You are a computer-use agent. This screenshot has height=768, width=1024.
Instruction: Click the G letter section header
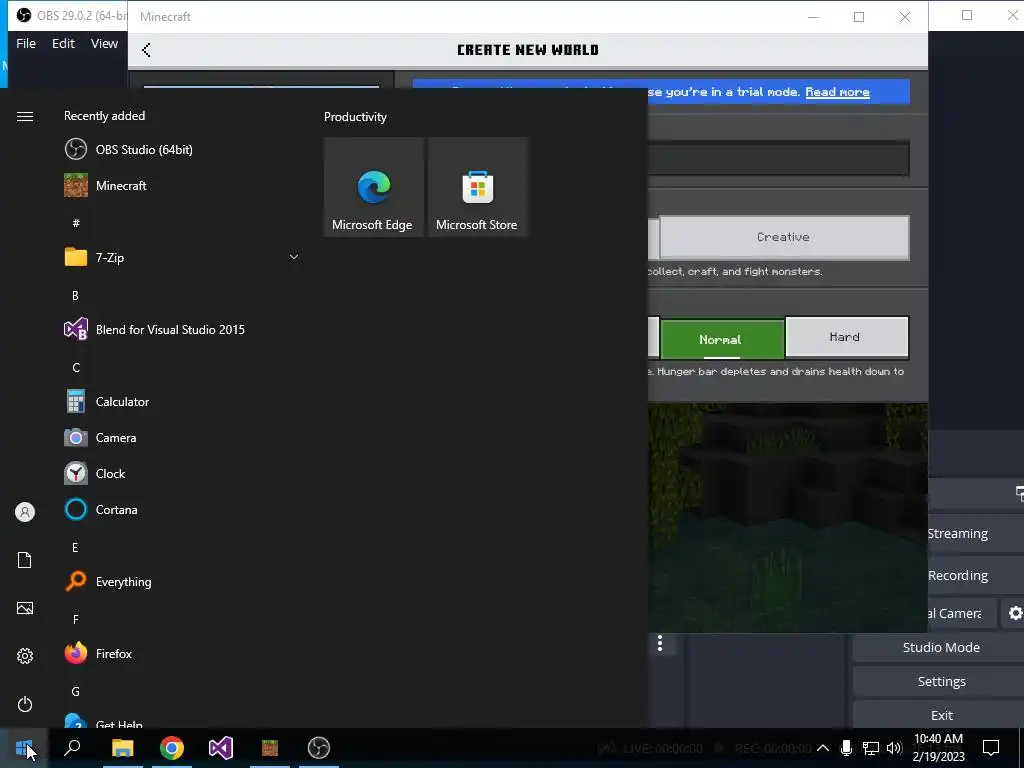point(76,691)
